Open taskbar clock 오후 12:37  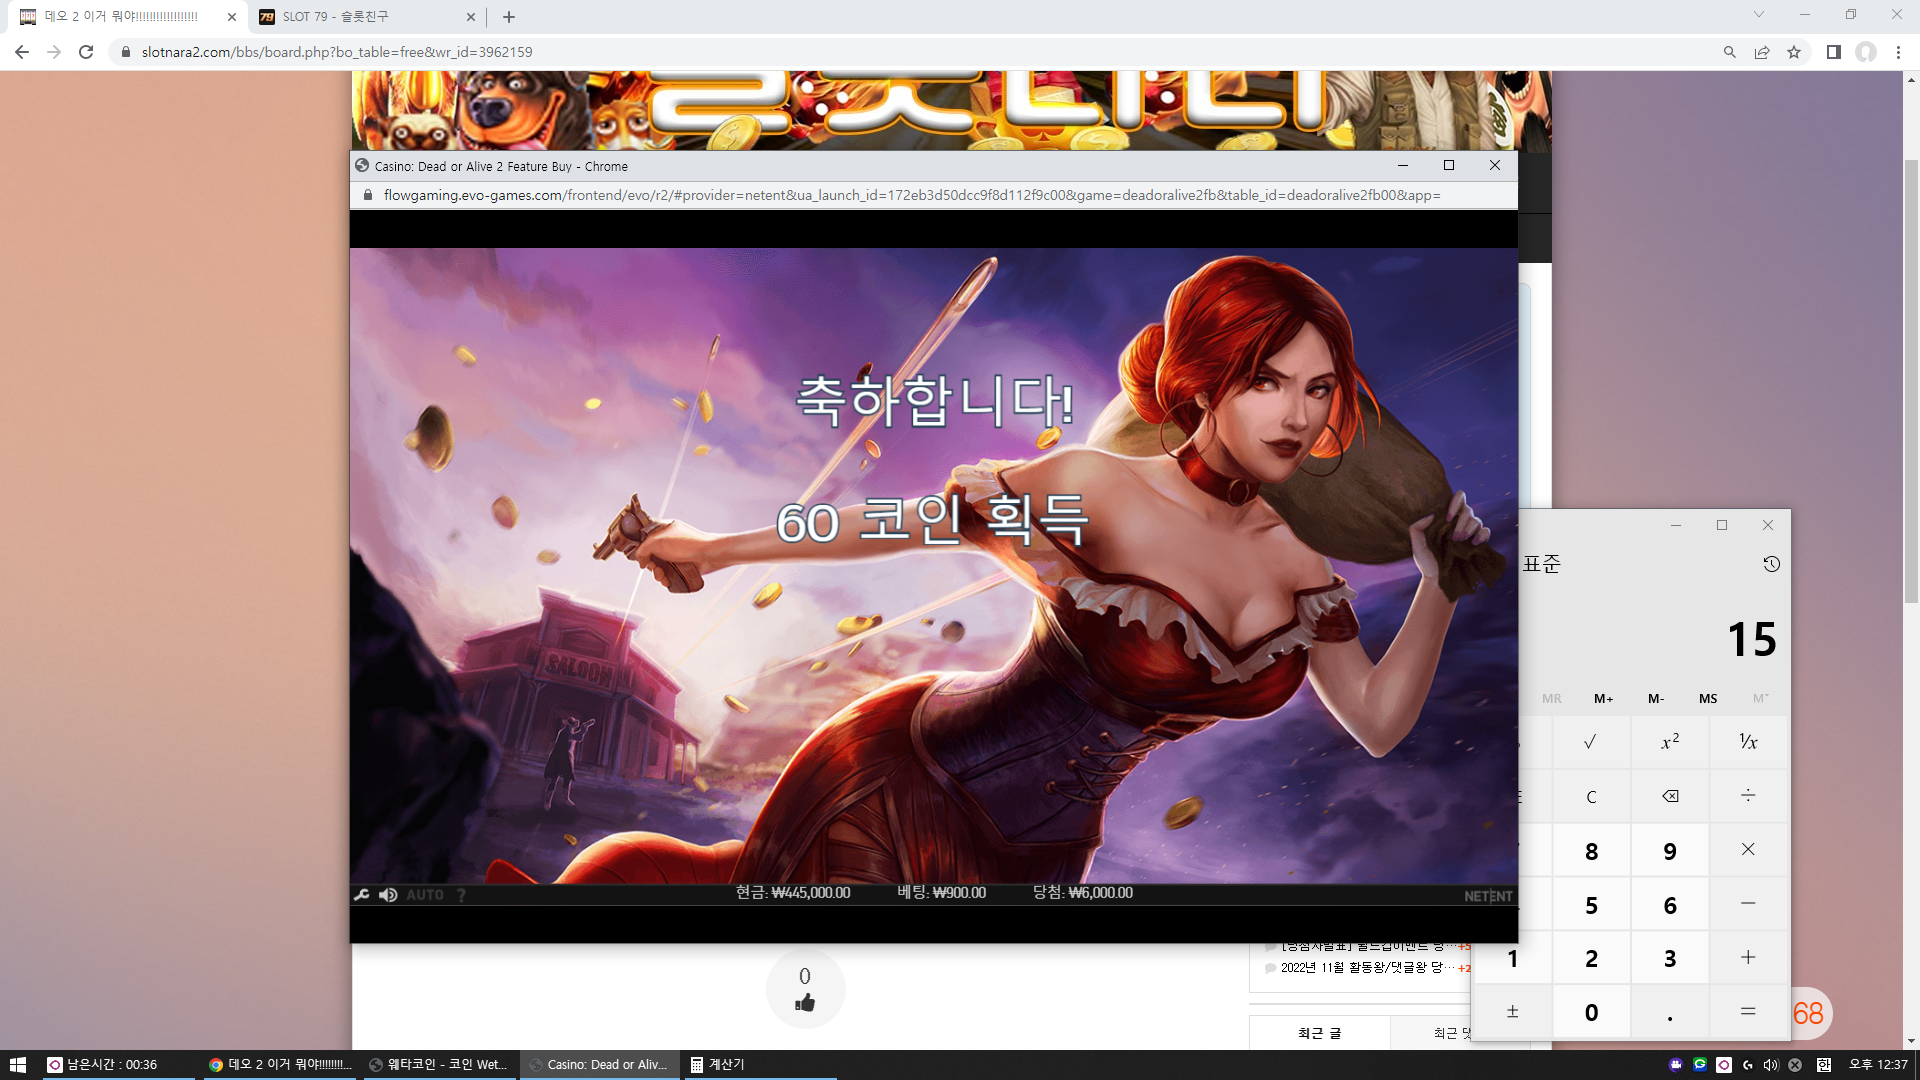pyautogui.click(x=1878, y=1065)
